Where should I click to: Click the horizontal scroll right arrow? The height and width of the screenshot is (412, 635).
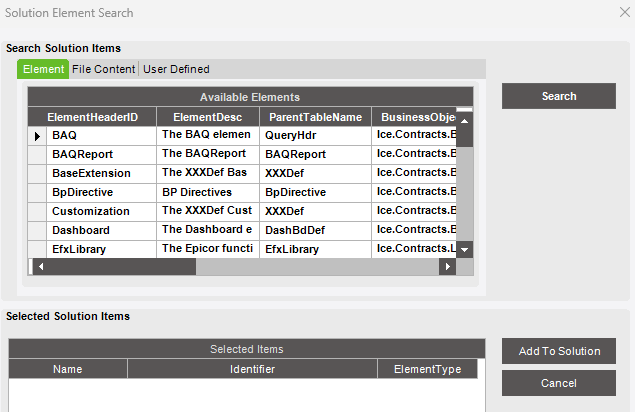(x=447, y=267)
